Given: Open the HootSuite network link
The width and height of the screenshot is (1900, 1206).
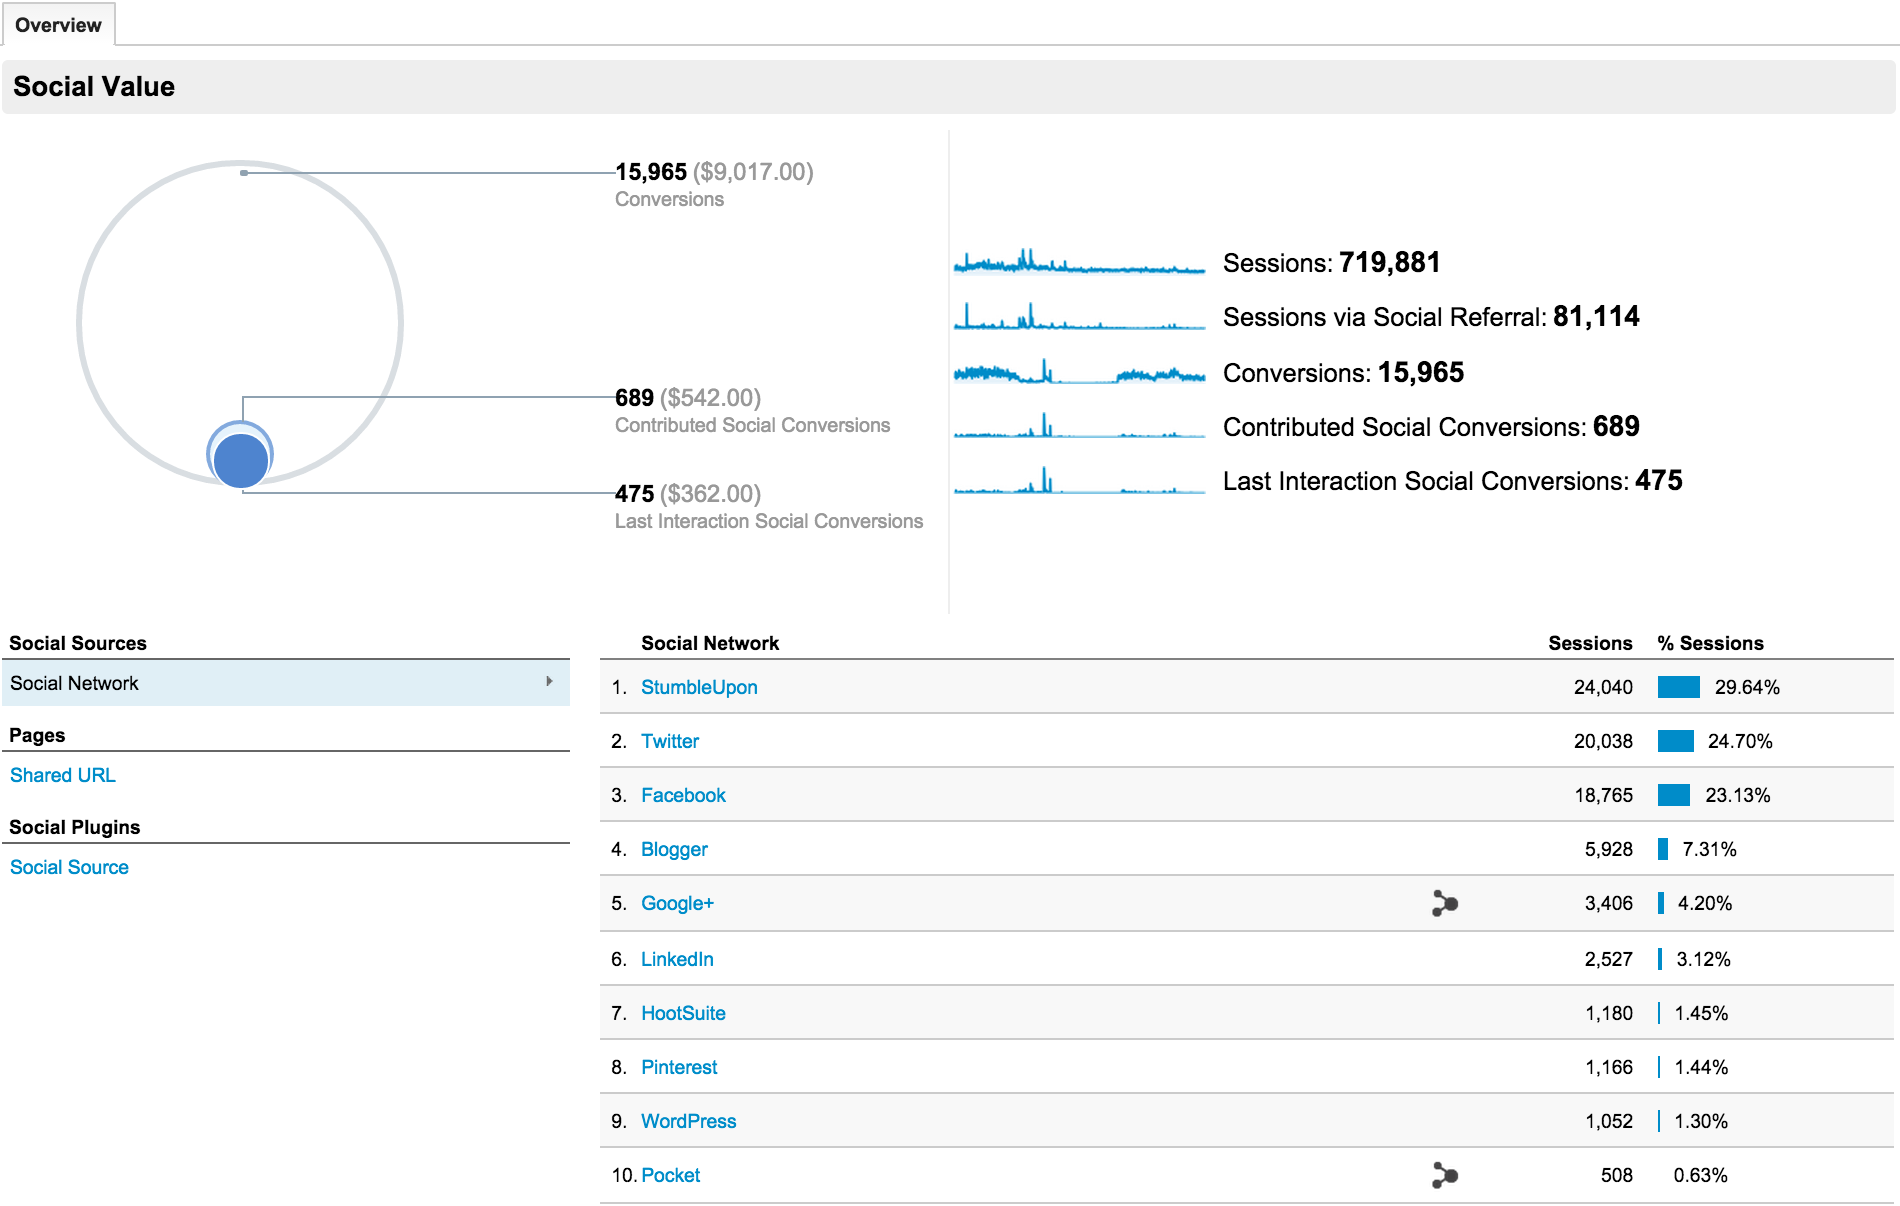Looking at the screenshot, I should [683, 1013].
